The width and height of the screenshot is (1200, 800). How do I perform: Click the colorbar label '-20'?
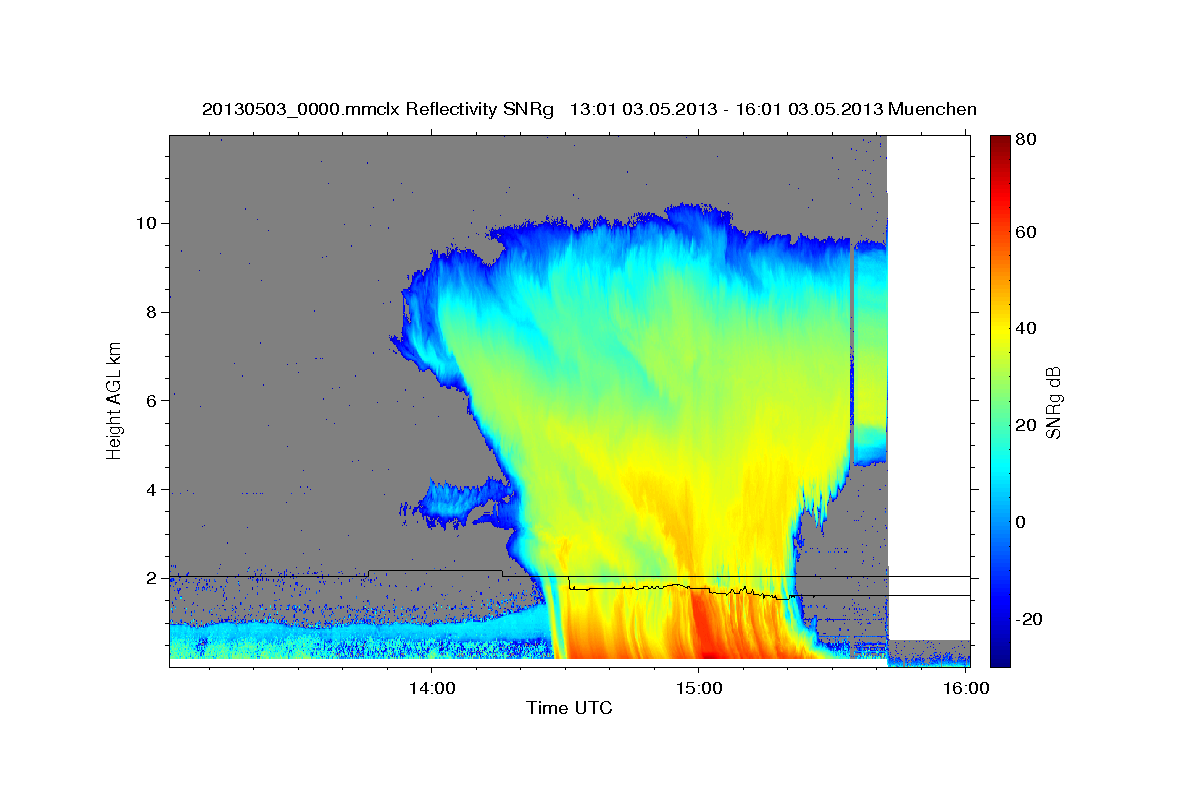click(1031, 619)
